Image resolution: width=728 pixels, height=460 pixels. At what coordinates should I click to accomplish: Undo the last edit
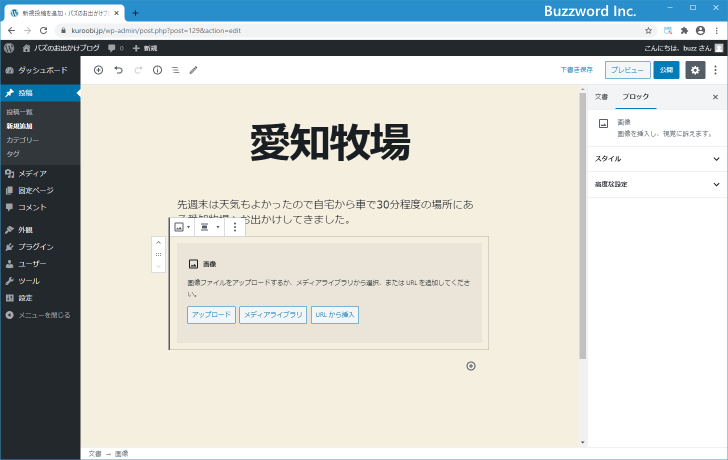[x=118, y=70]
